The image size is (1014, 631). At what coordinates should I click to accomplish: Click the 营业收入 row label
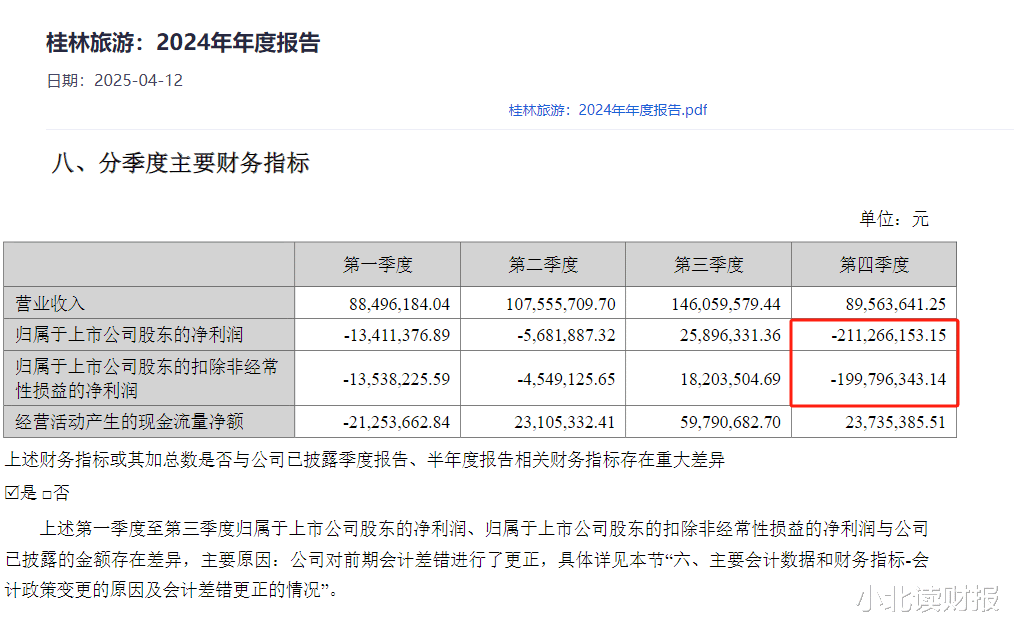point(50,303)
